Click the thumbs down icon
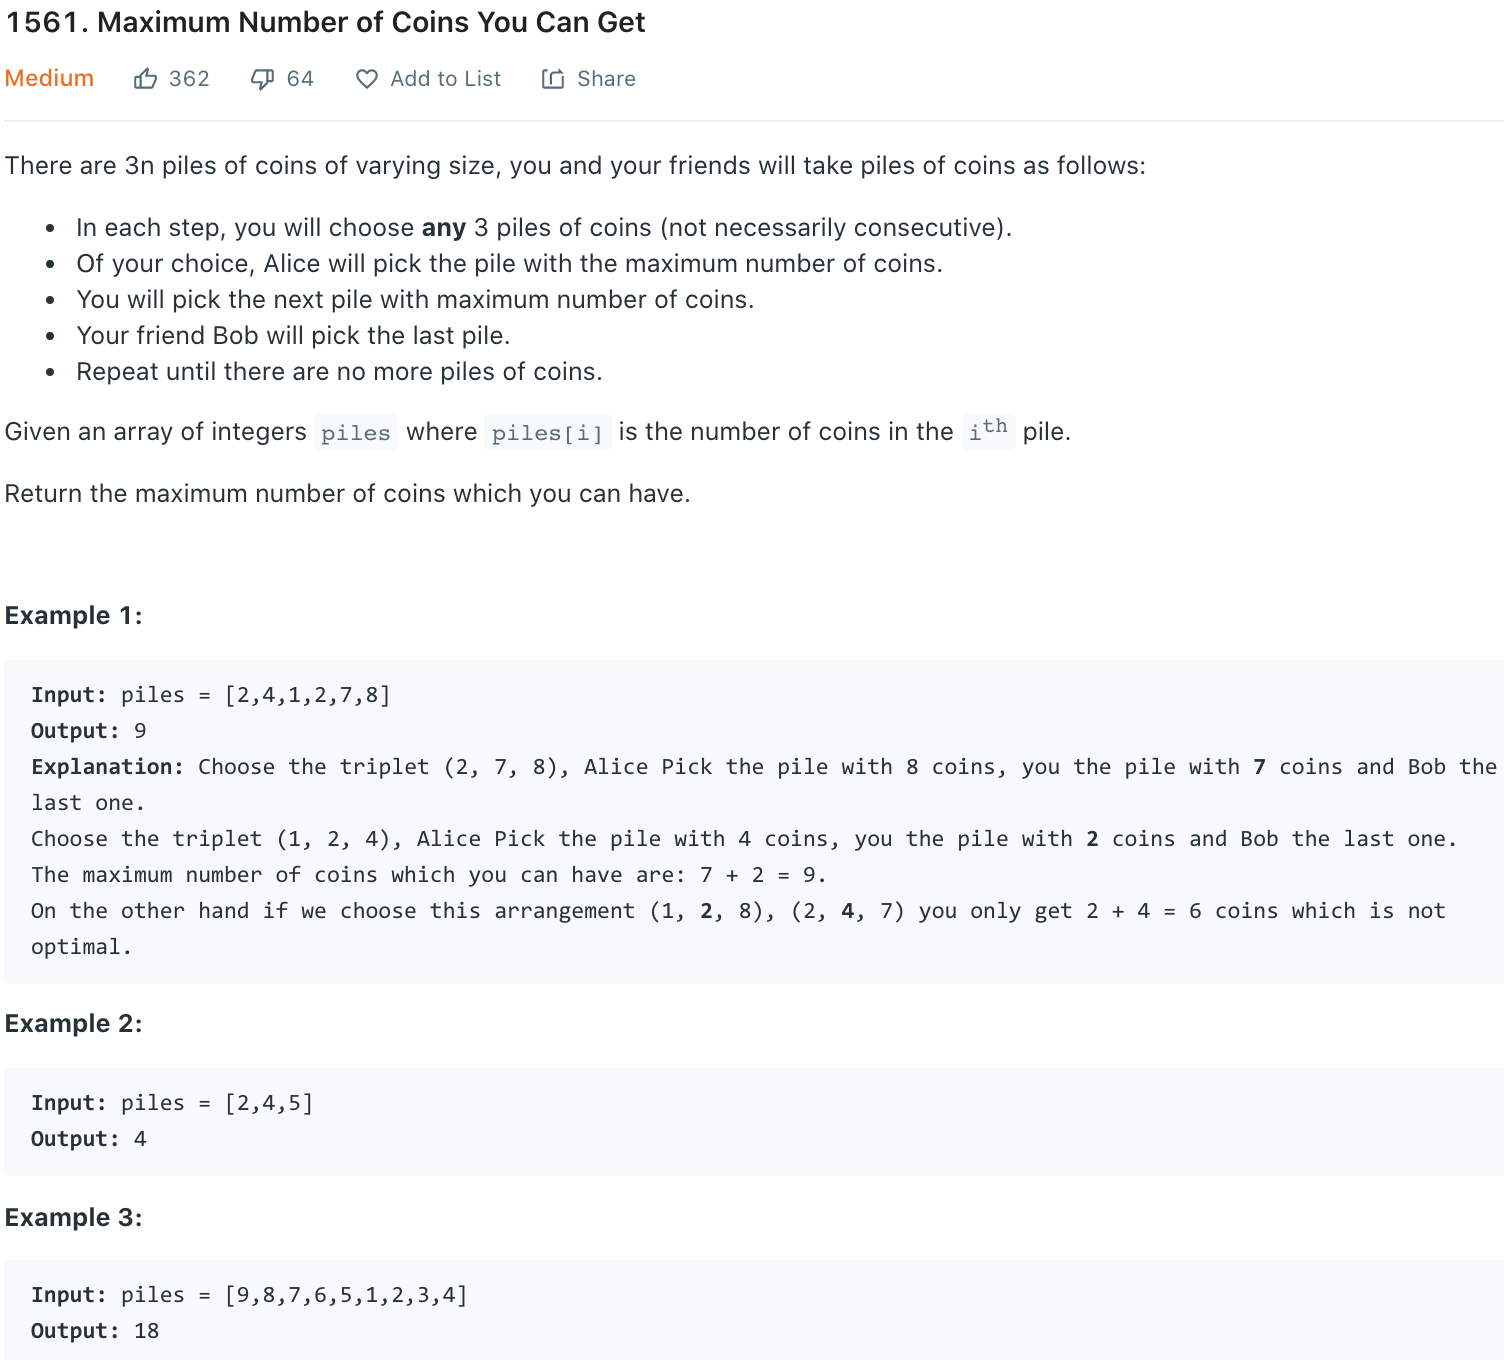Screen dimensions: 1504x1360 pyautogui.click(x=263, y=78)
